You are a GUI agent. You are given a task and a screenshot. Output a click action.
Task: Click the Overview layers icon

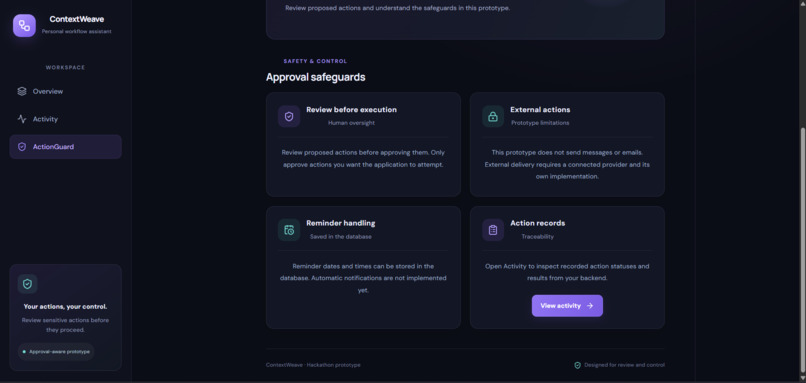pyautogui.click(x=22, y=92)
